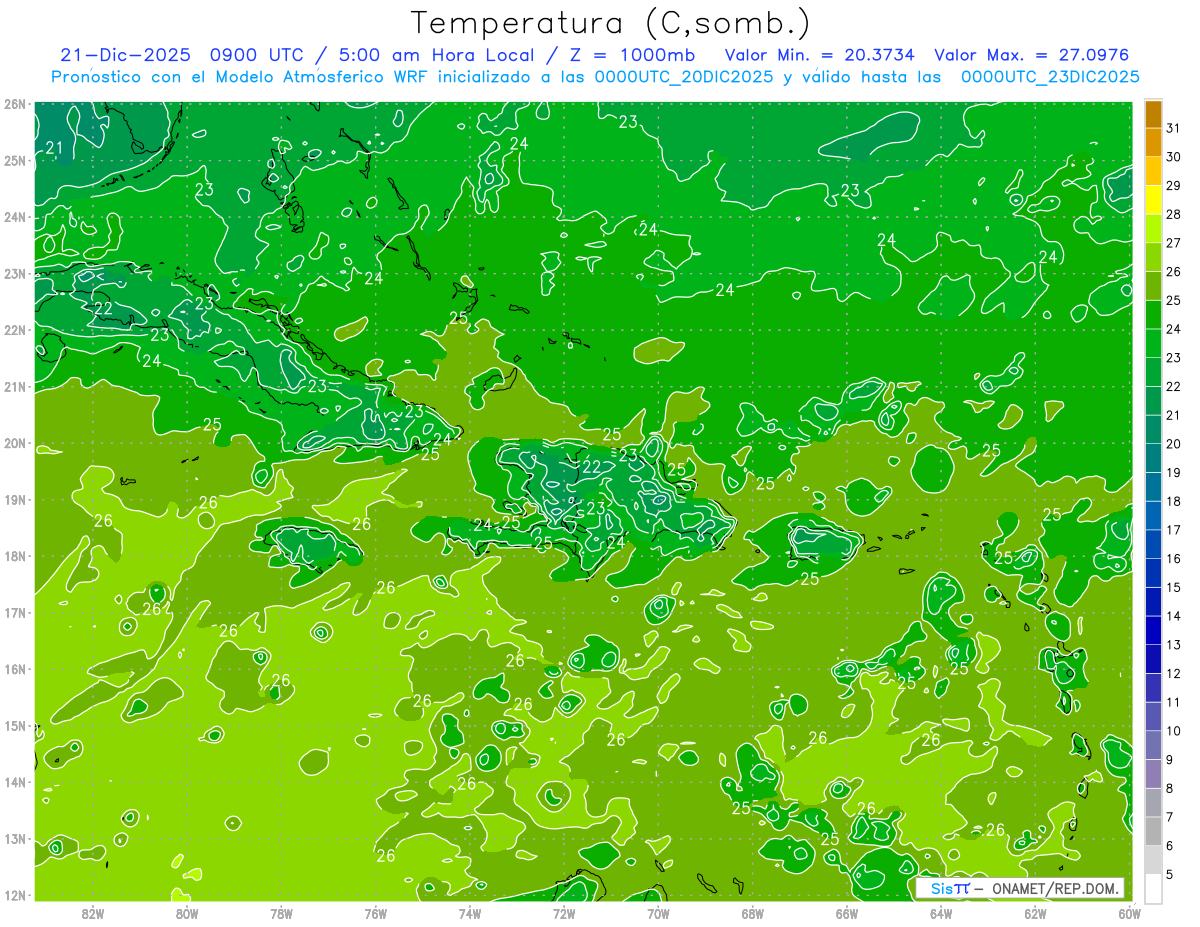Click 'Valor Max. = 27.0976' text

pyautogui.click(x=1034, y=55)
